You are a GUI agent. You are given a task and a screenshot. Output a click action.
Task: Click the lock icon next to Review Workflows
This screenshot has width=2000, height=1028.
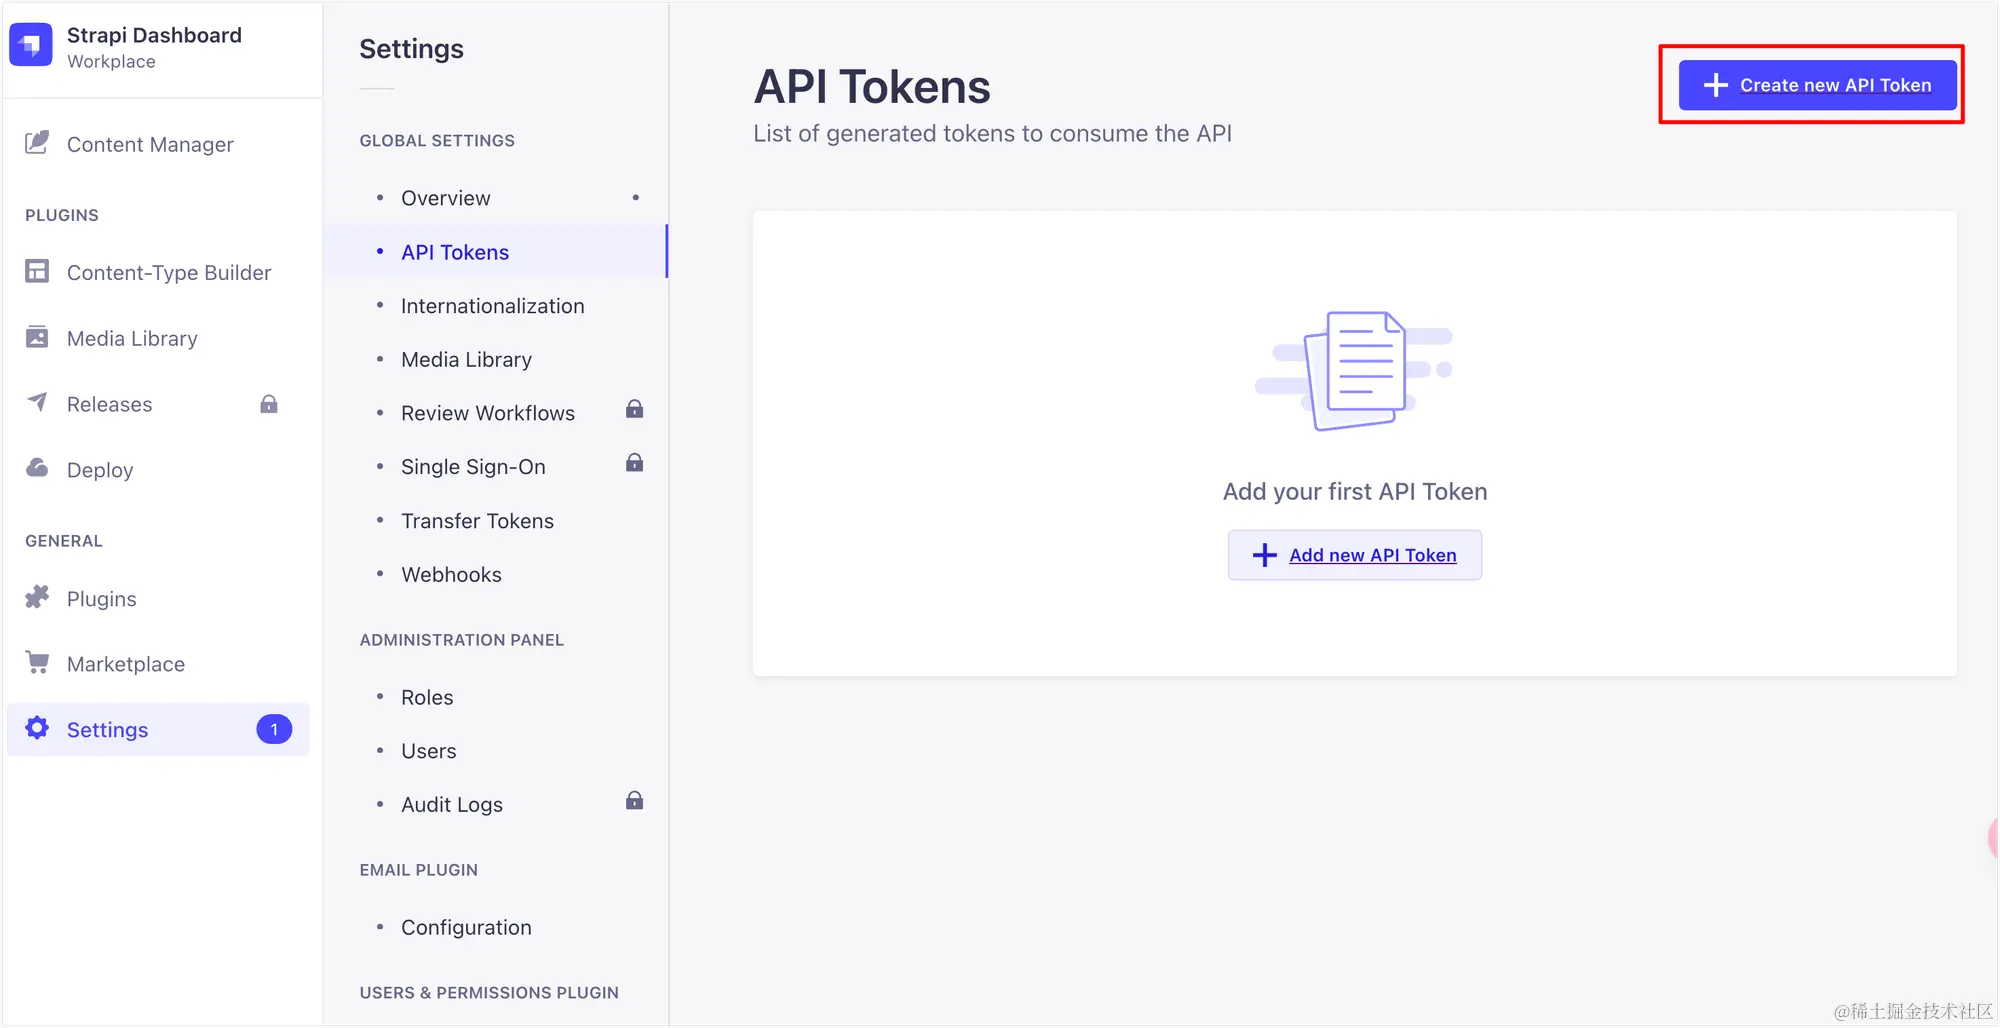click(634, 410)
